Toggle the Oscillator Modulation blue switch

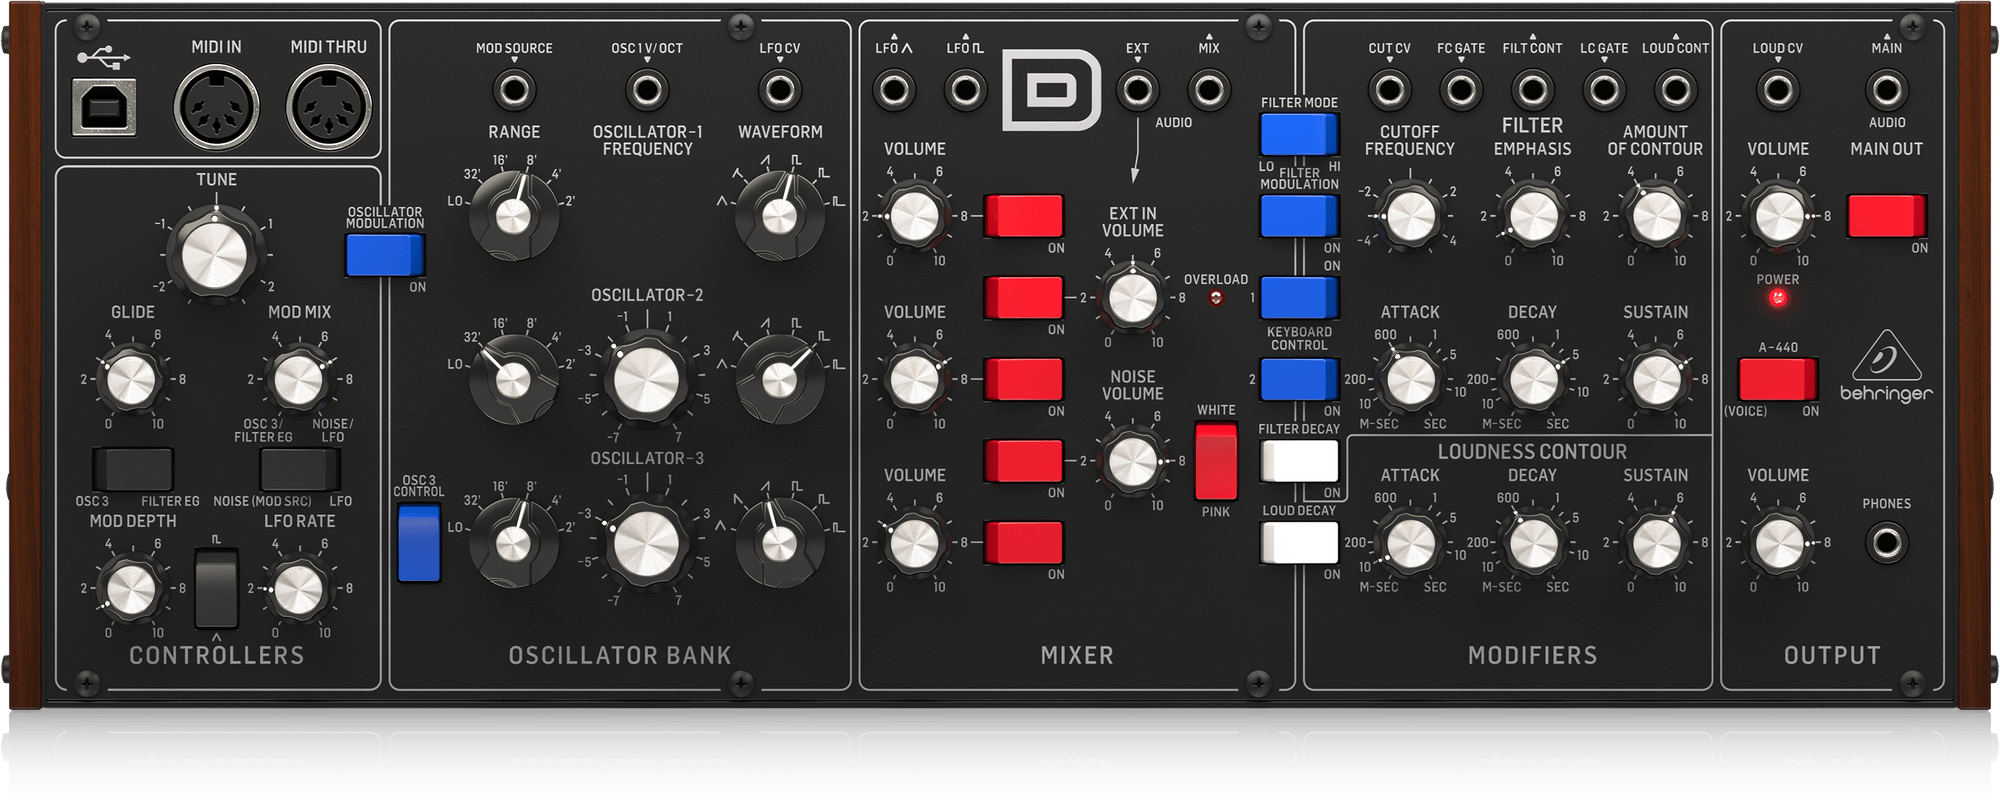384,254
